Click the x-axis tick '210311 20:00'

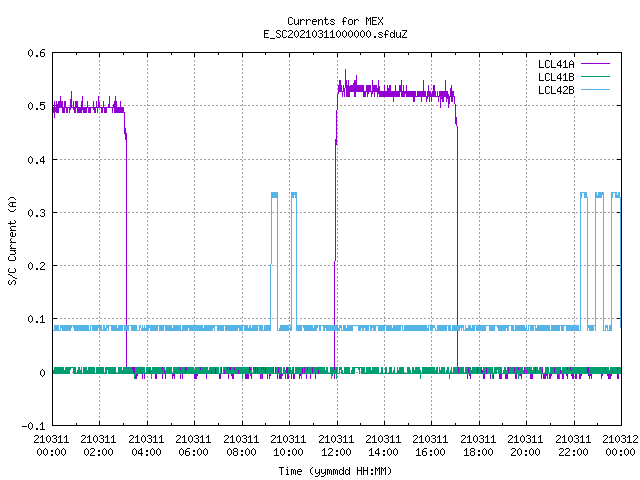pos(525,446)
